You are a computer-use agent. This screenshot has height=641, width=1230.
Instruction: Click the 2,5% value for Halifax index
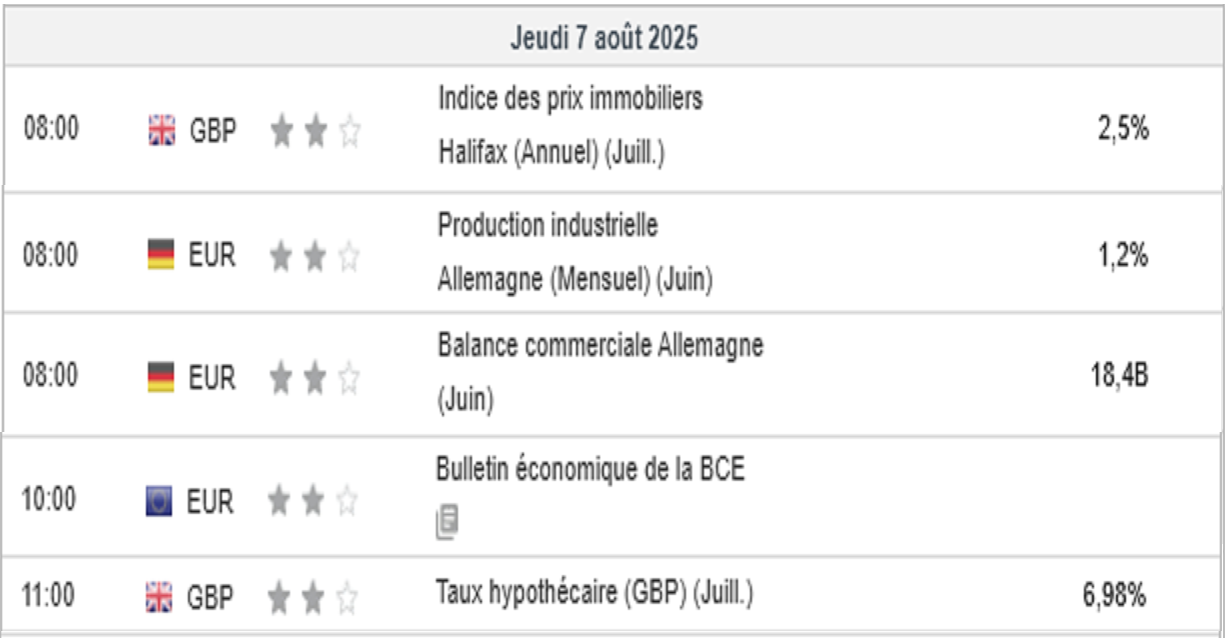[x=1123, y=129]
